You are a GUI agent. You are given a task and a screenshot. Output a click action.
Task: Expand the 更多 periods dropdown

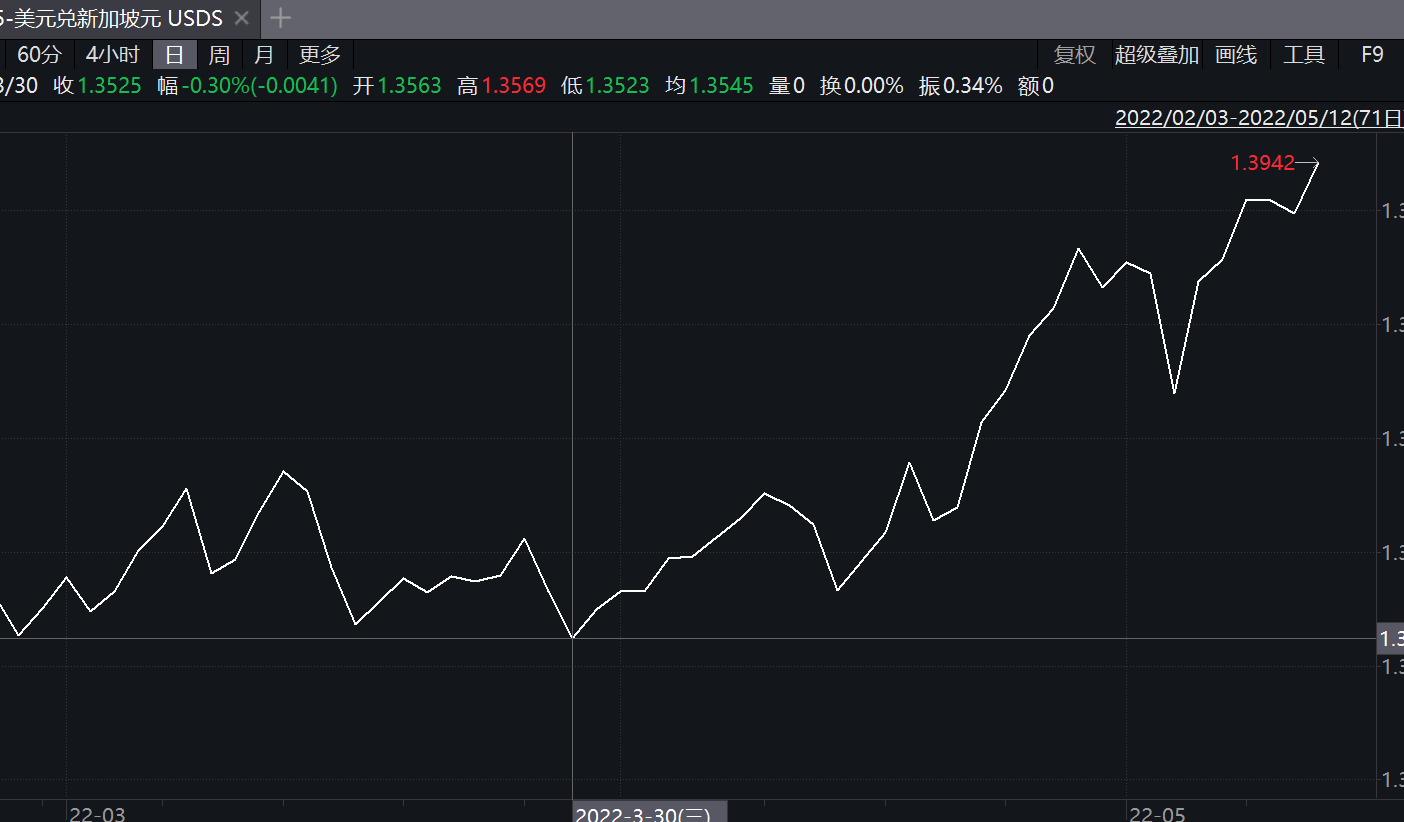coord(320,55)
